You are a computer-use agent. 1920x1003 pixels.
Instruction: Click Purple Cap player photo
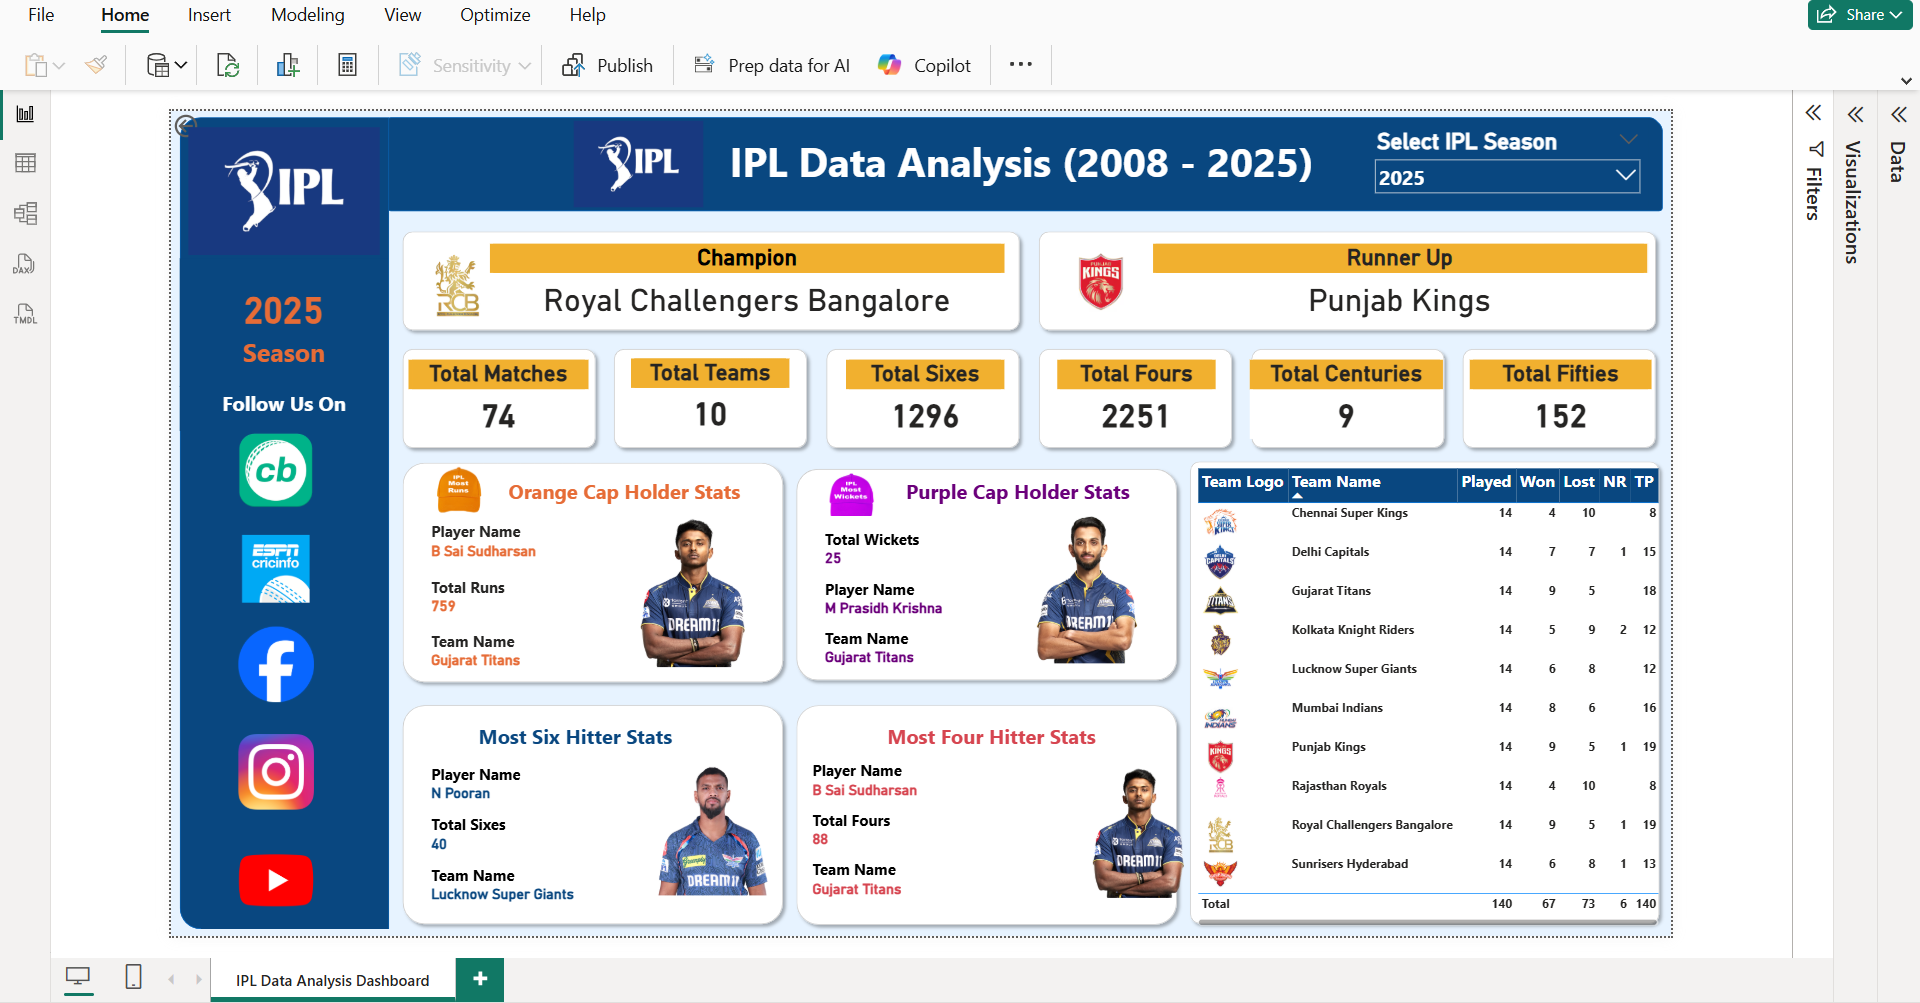click(1087, 590)
